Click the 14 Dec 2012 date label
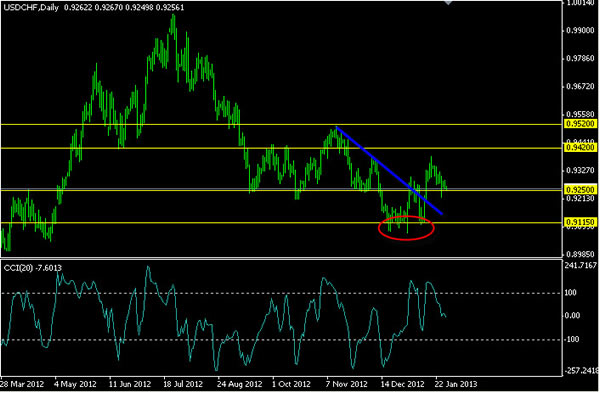This screenshot has width=600, height=393. 402,384
